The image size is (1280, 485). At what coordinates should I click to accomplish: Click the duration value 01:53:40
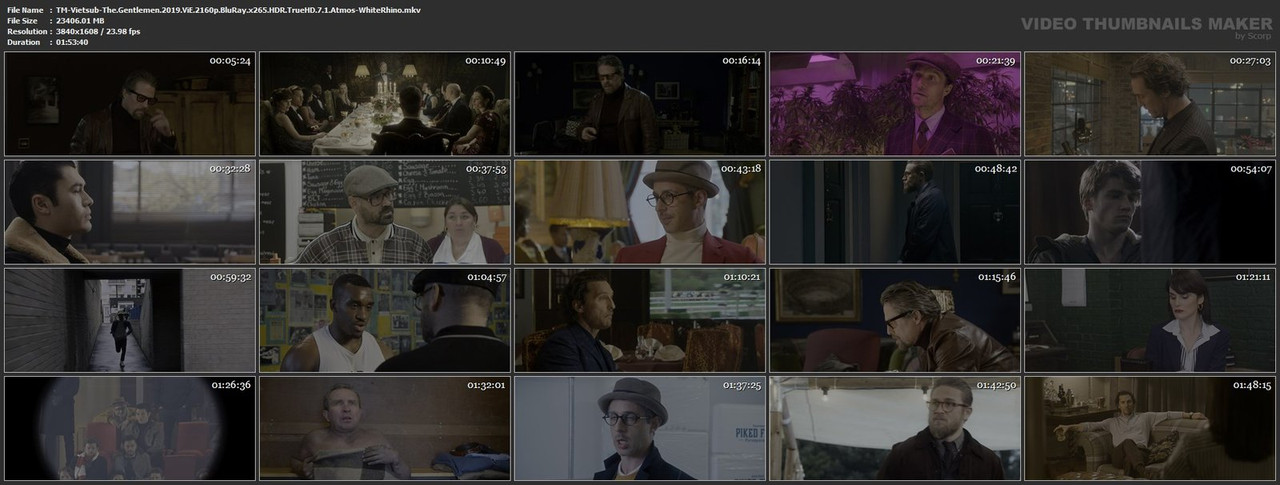point(73,42)
